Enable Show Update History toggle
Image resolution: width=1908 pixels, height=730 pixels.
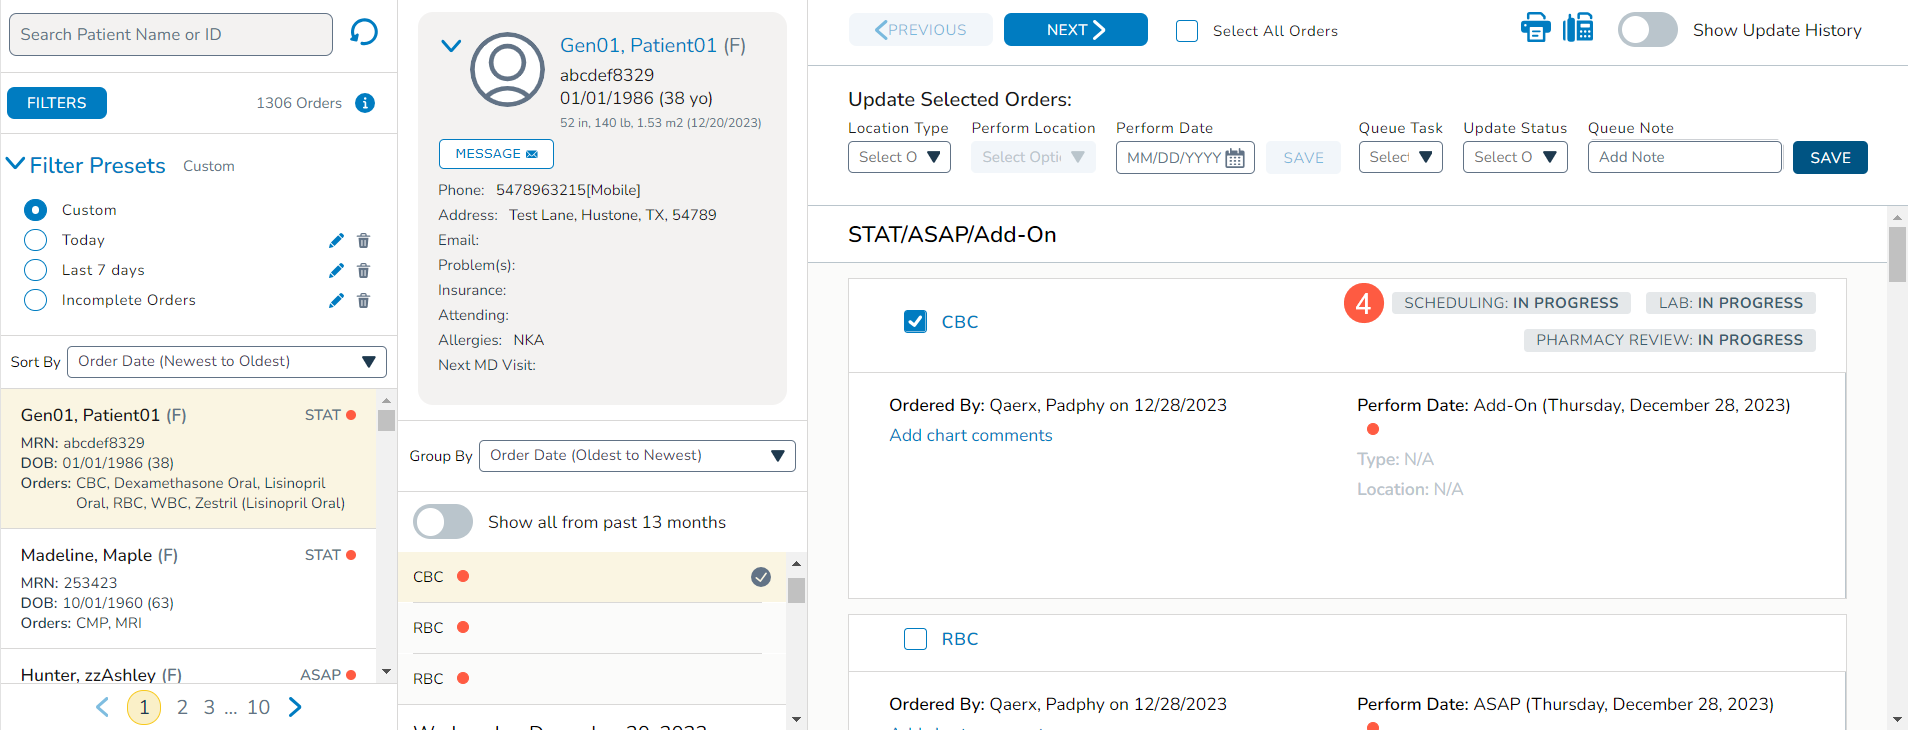(1647, 30)
